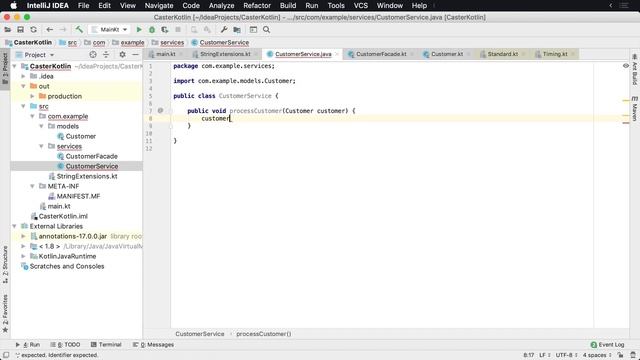Screen dimensions: 640x360
Task: Switch to Standard.kt tab
Action: pos(502,54)
